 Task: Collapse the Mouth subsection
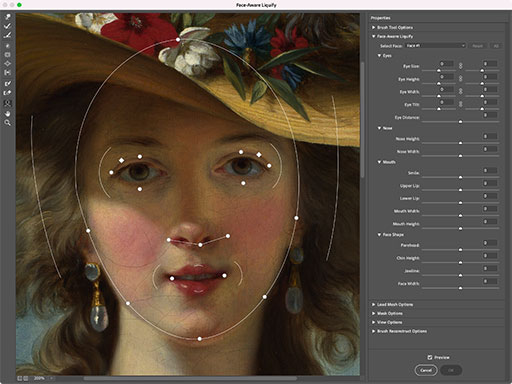pyautogui.click(x=379, y=162)
